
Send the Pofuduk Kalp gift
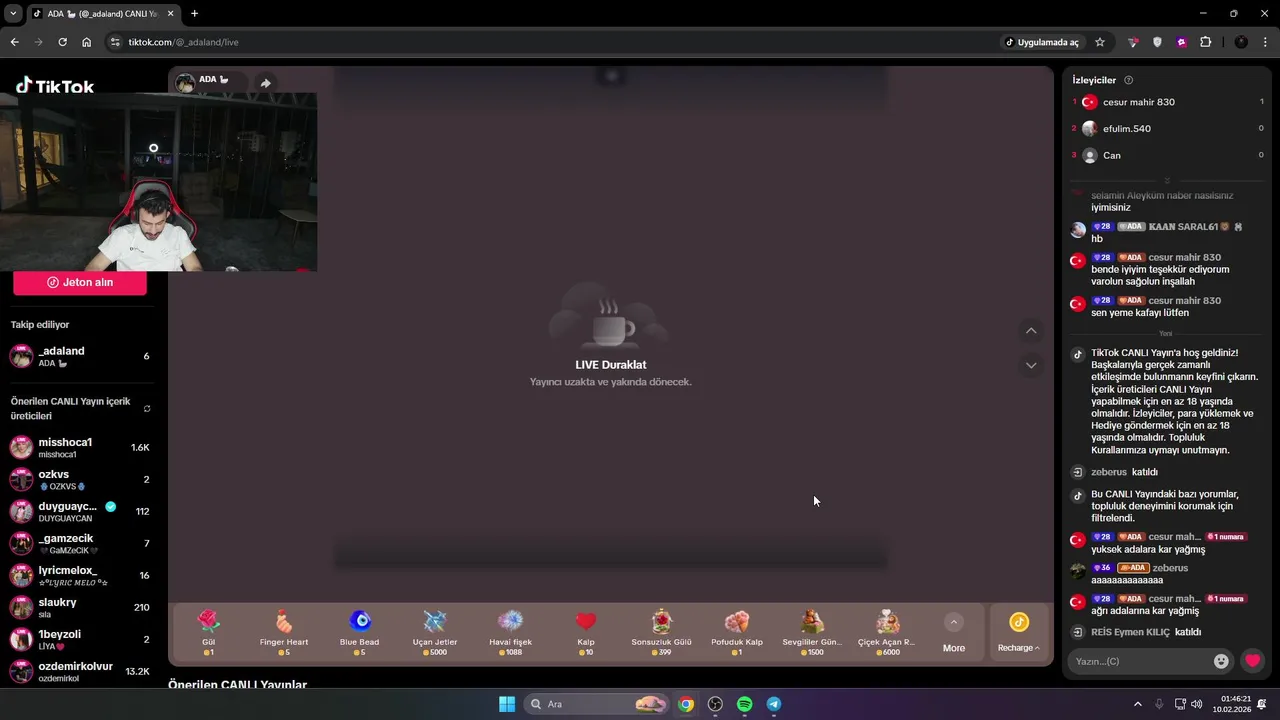pyautogui.click(x=737, y=632)
